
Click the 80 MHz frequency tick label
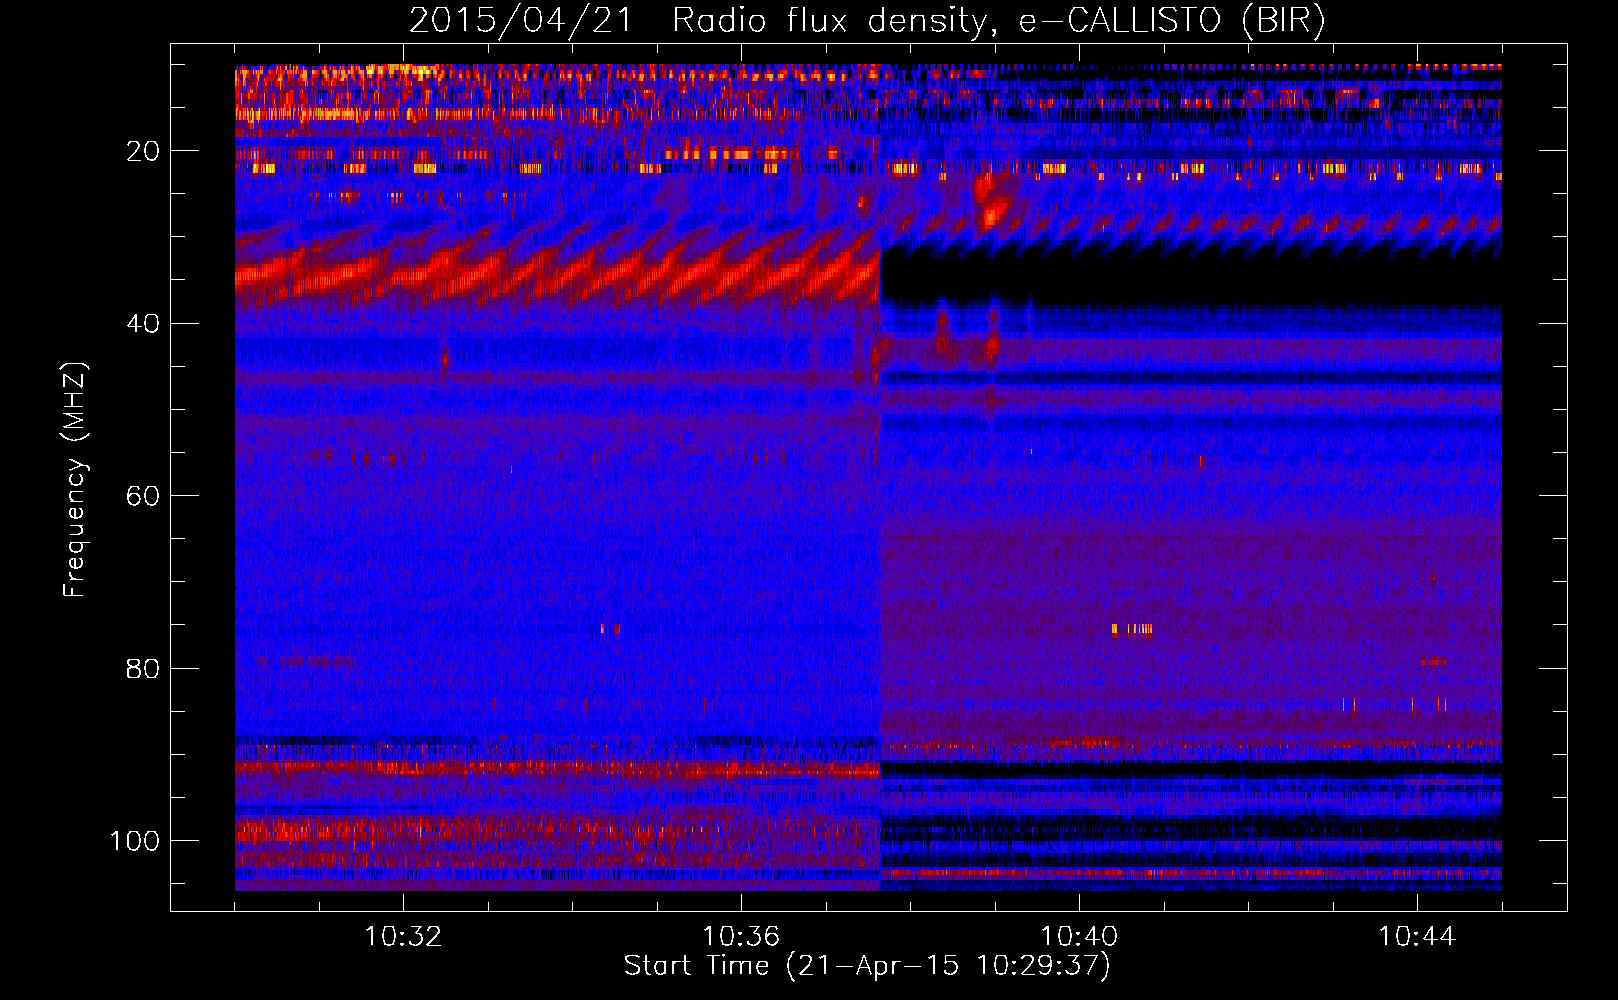(143, 668)
